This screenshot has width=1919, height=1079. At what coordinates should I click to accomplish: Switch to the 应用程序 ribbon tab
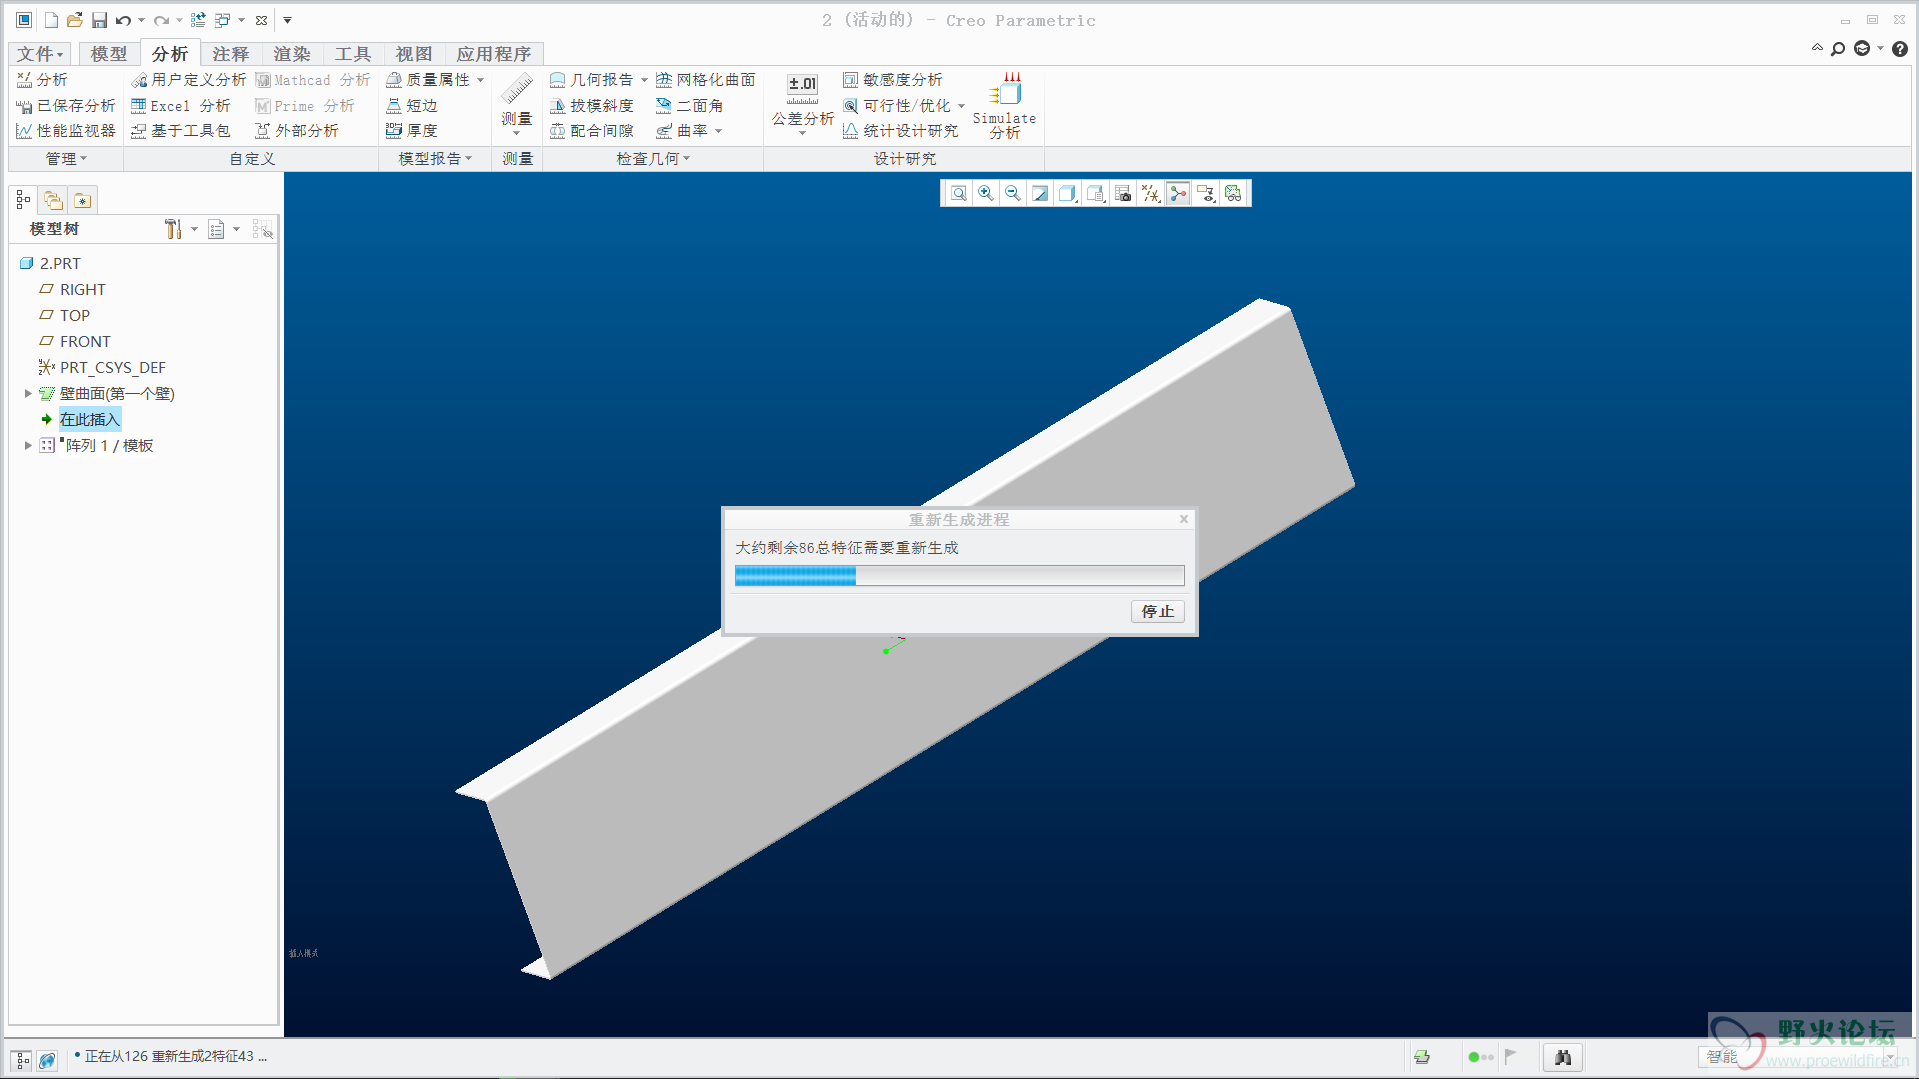(494, 54)
